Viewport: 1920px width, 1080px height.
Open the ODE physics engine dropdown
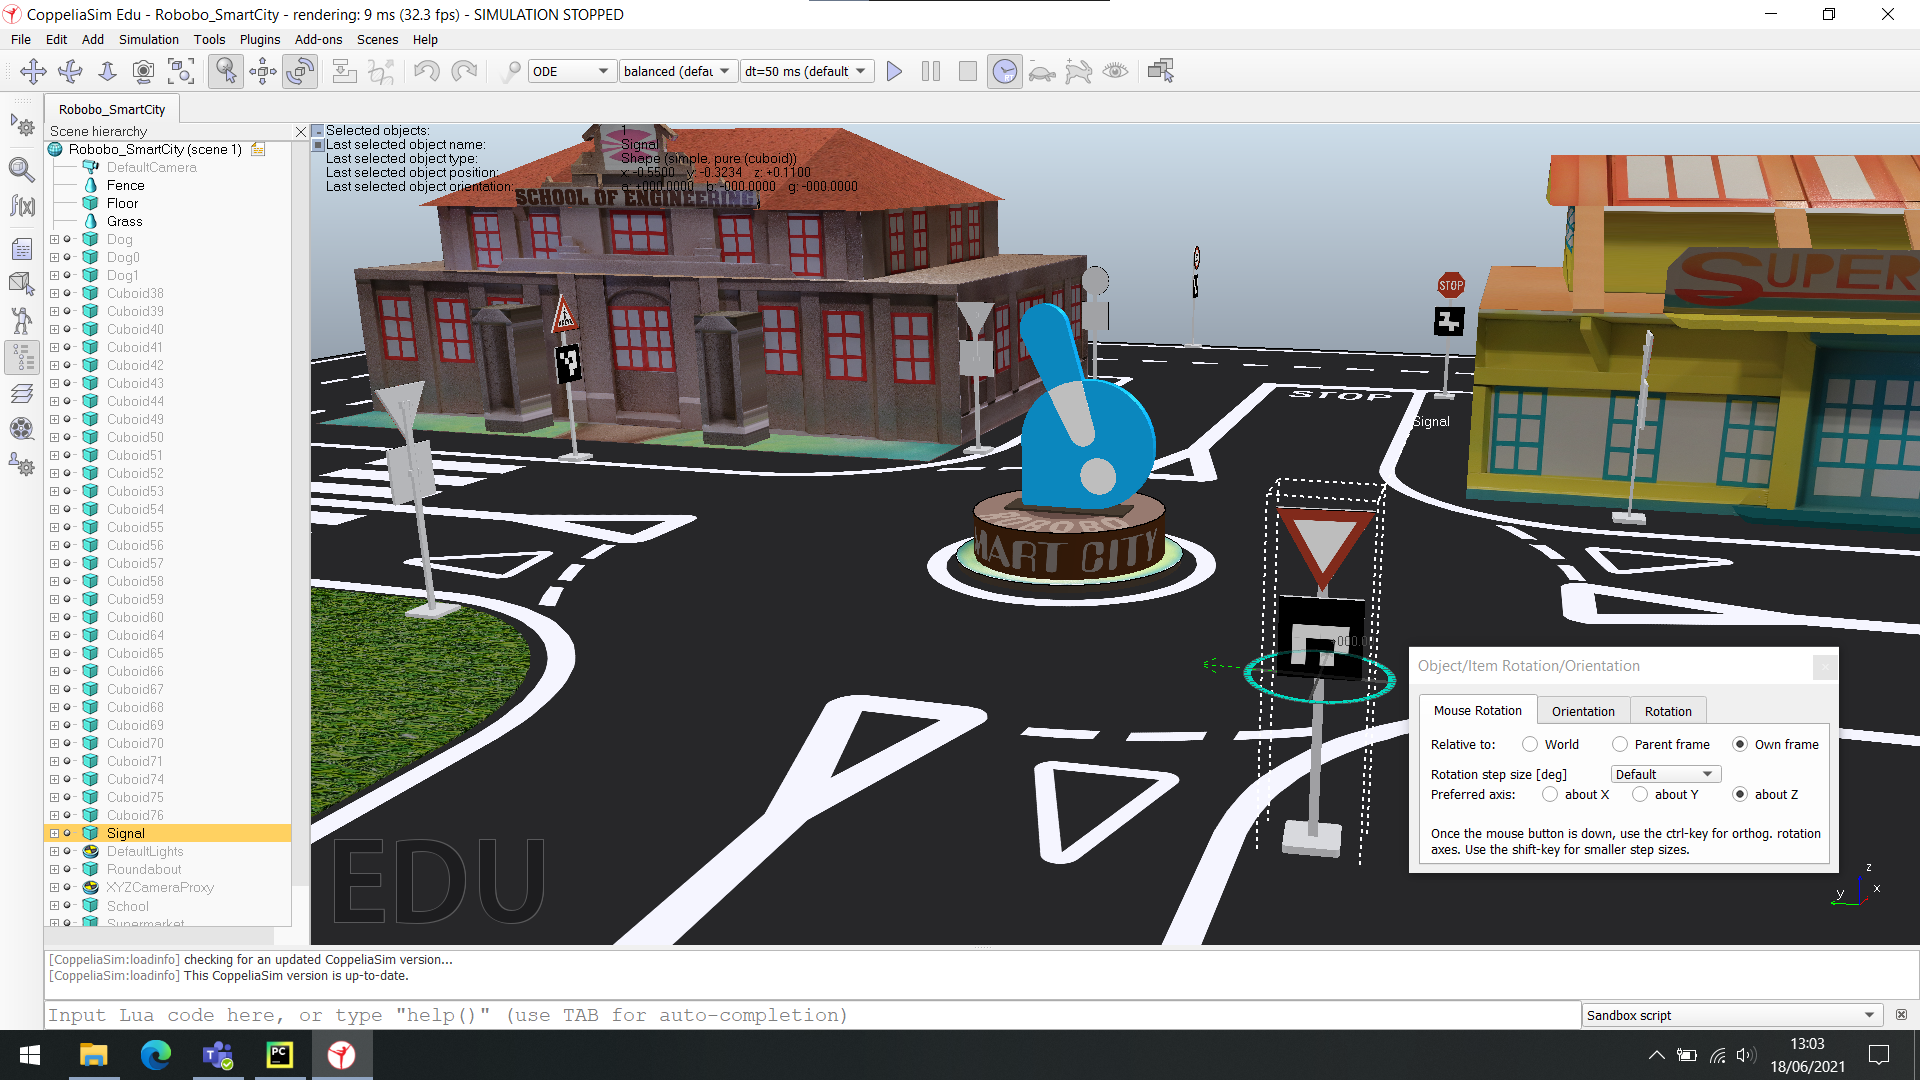click(x=571, y=71)
